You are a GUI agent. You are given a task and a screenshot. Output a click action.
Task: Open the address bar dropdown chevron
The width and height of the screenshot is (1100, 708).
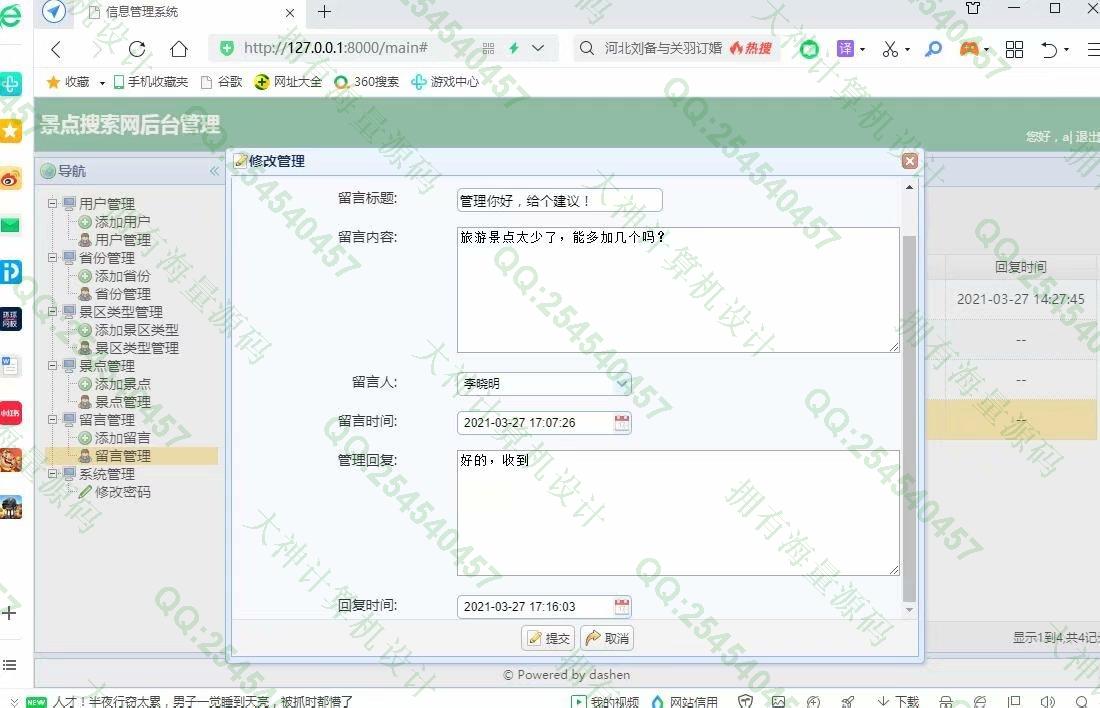point(538,48)
